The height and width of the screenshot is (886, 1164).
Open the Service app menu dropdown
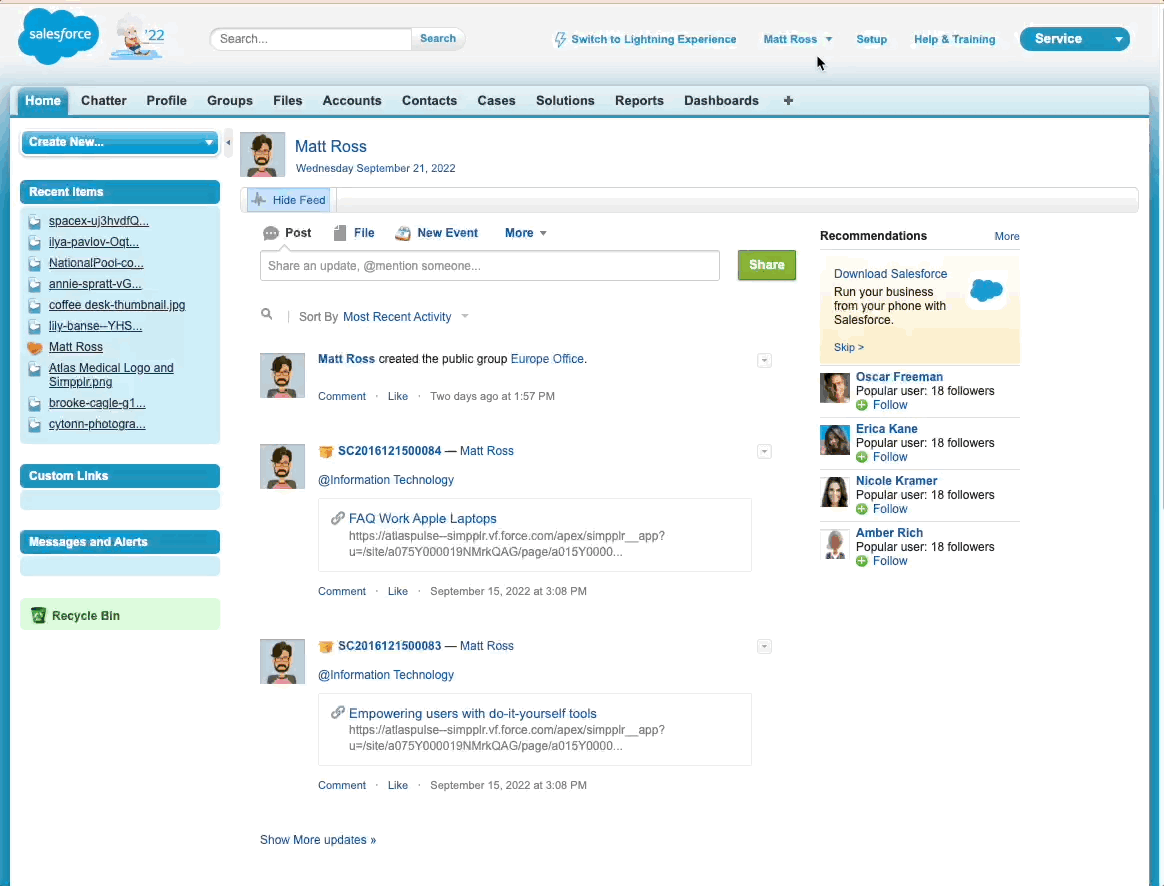coord(1118,39)
